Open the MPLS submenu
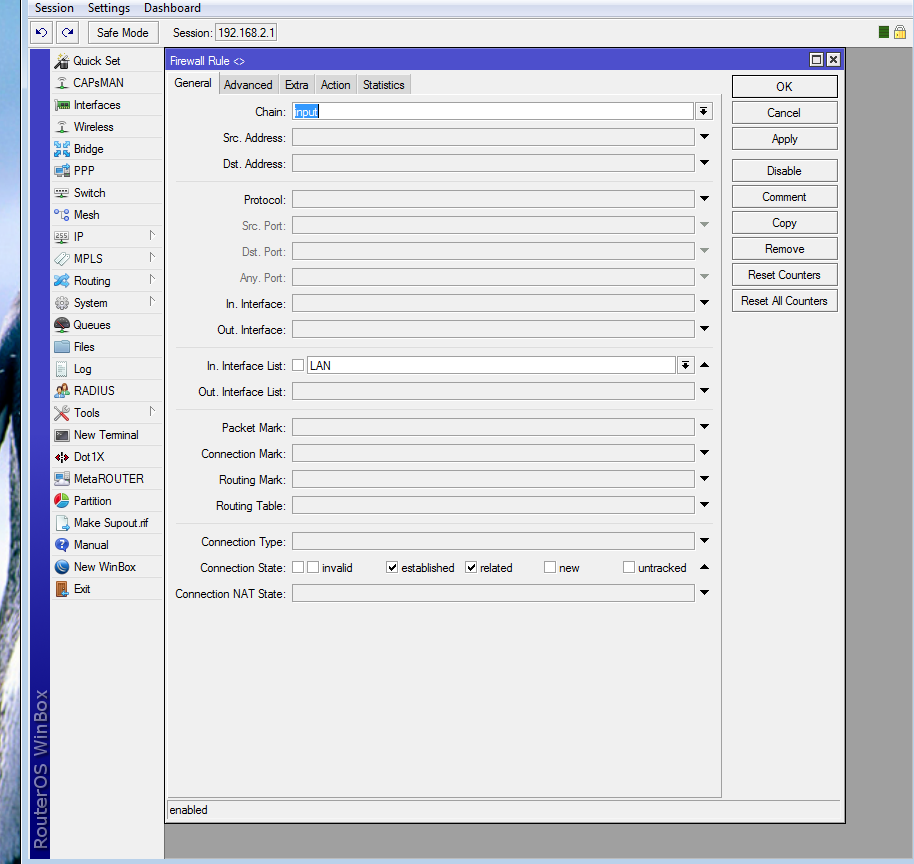 click(x=106, y=259)
